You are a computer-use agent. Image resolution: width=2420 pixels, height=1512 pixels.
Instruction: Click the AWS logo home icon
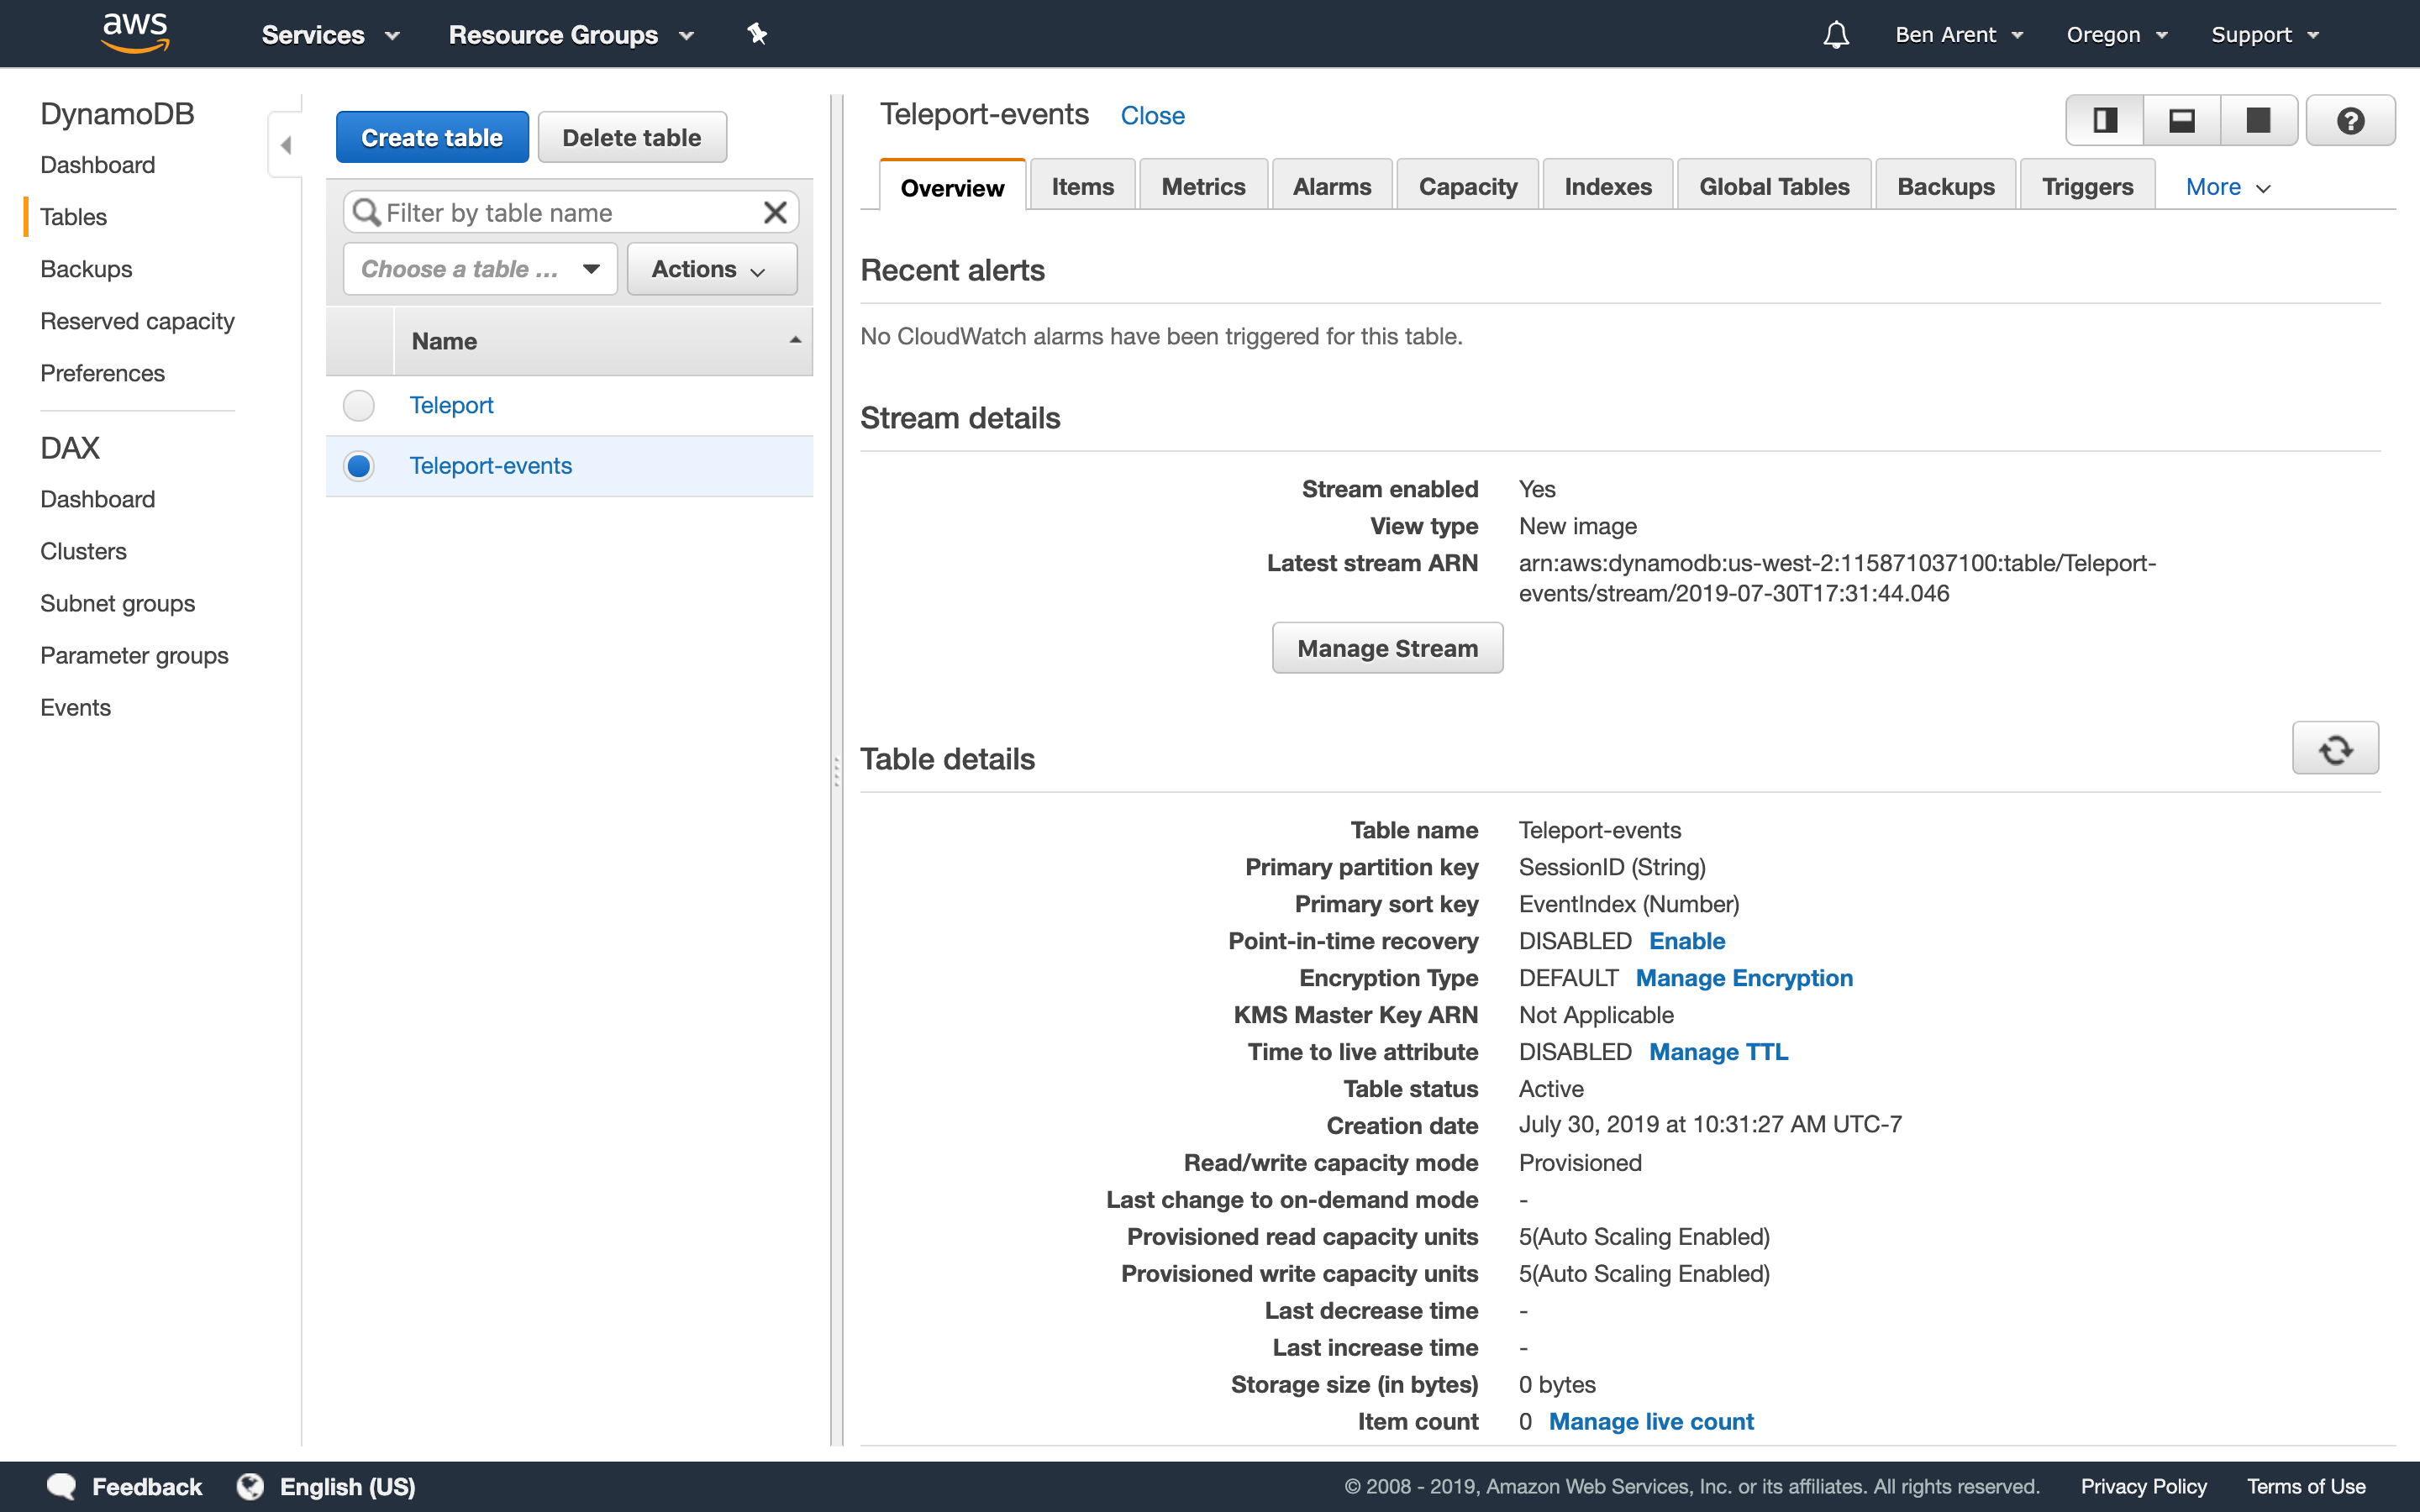136,33
